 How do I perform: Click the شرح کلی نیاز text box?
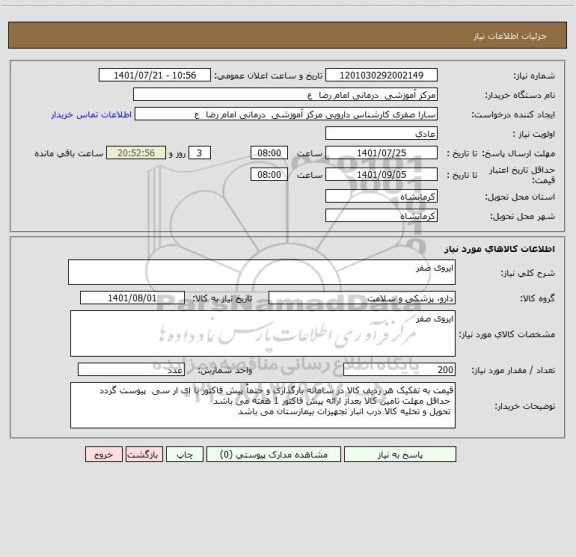coord(262,272)
